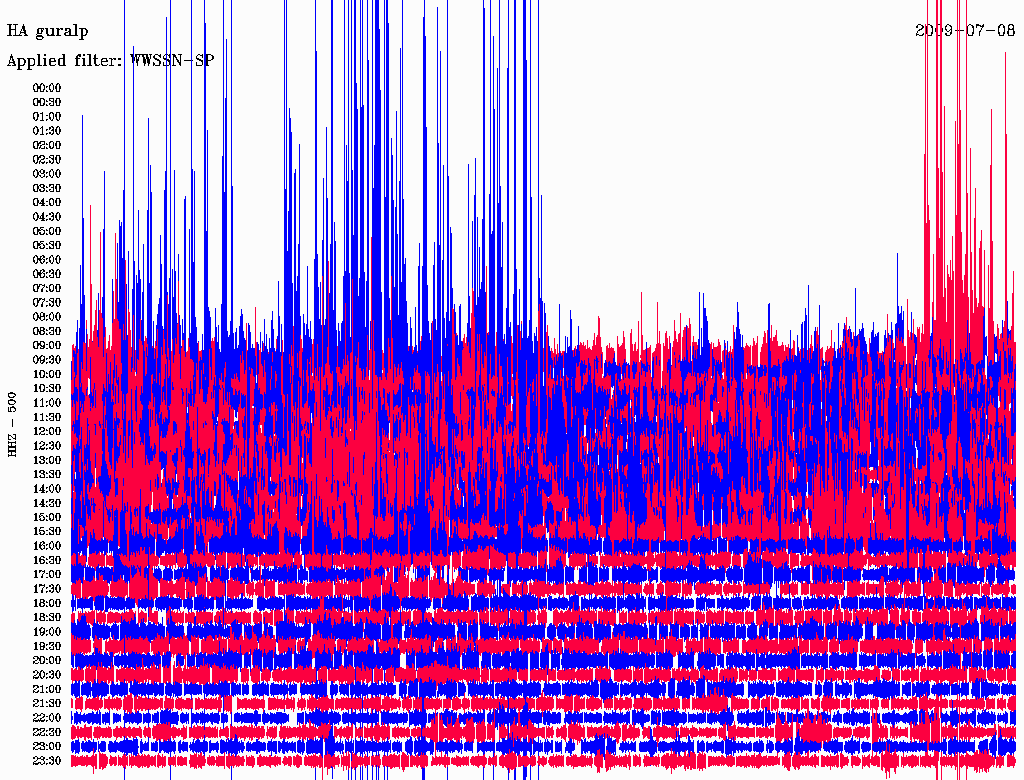Click the 2009-07-08 date label
This screenshot has height=780, width=1024.
(965, 30)
